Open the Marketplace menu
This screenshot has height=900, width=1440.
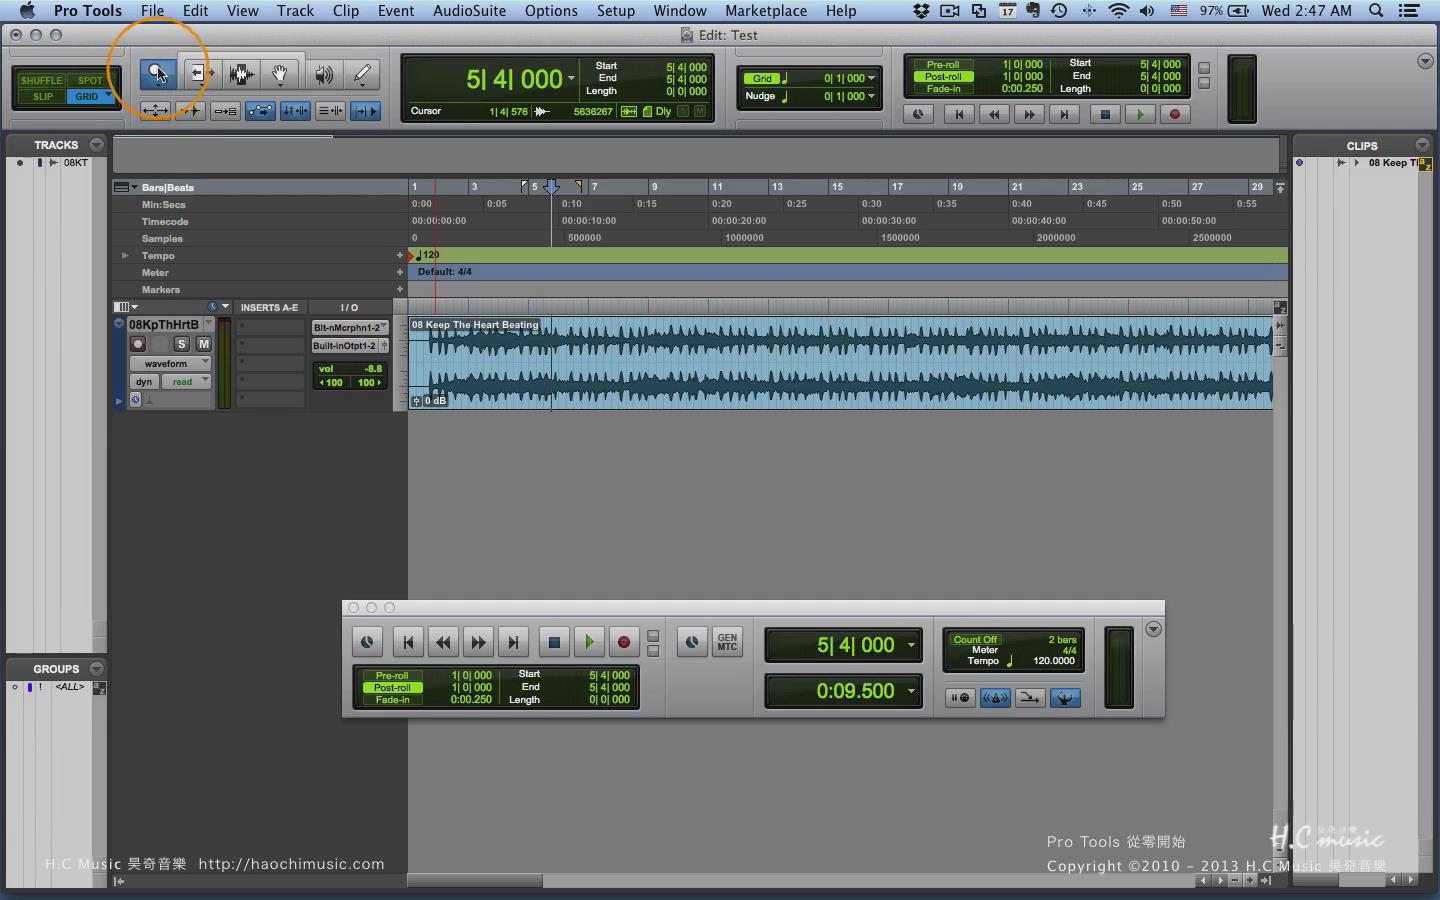pos(766,11)
